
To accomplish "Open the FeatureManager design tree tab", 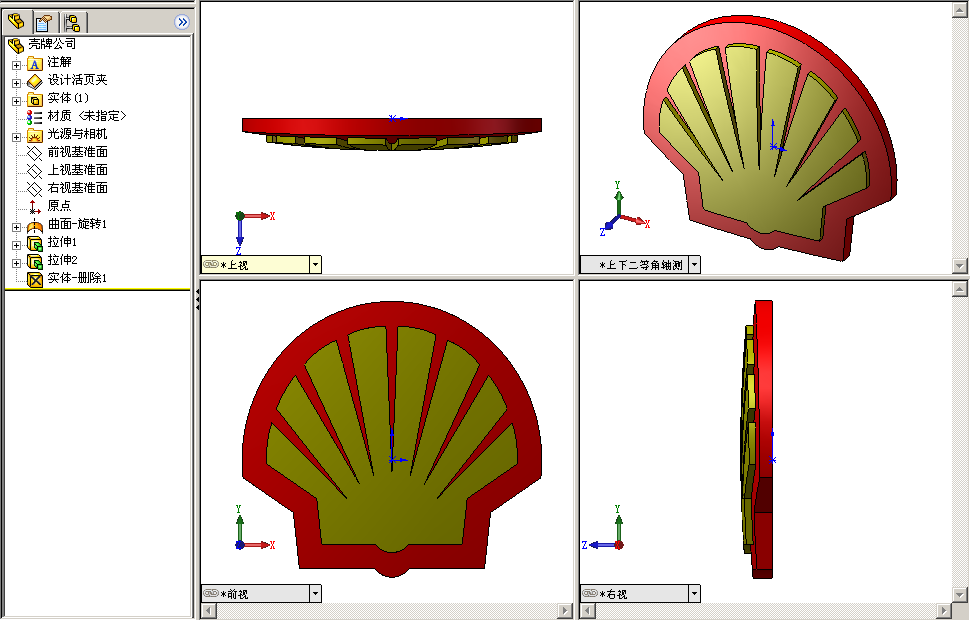I will [16, 22].
